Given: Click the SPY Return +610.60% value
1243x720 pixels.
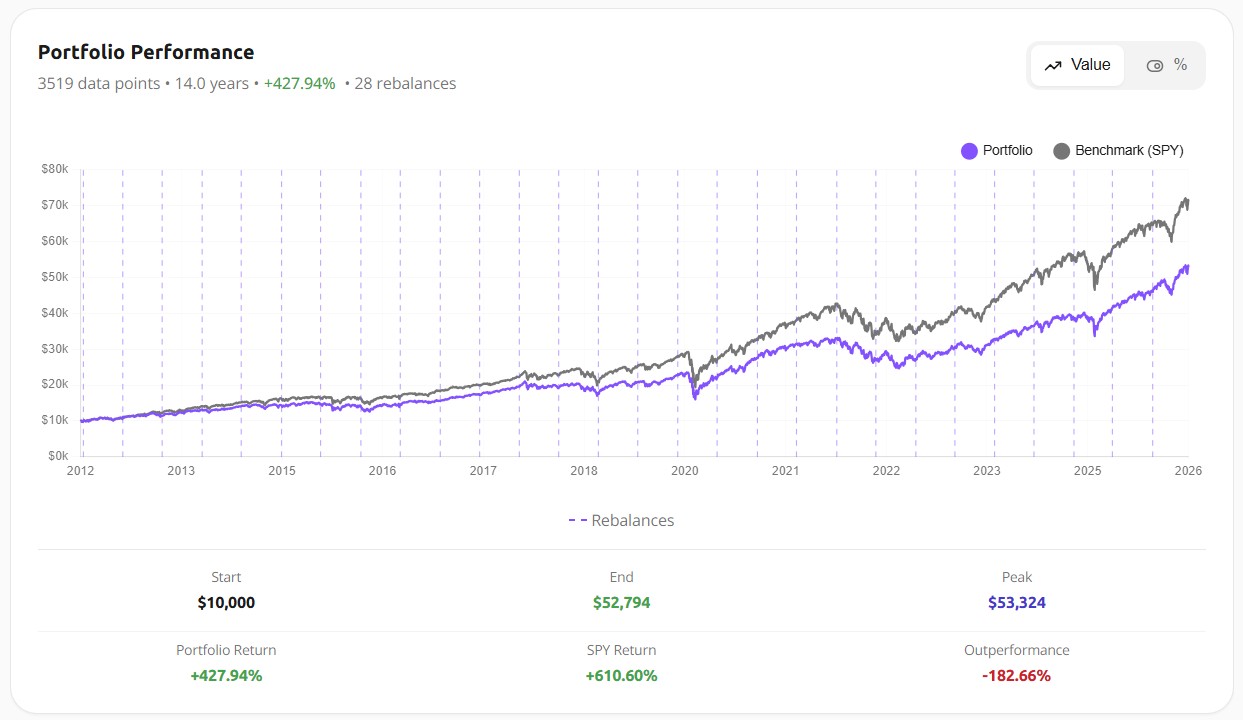Looking at the screenshot, I should pos(621,675).
